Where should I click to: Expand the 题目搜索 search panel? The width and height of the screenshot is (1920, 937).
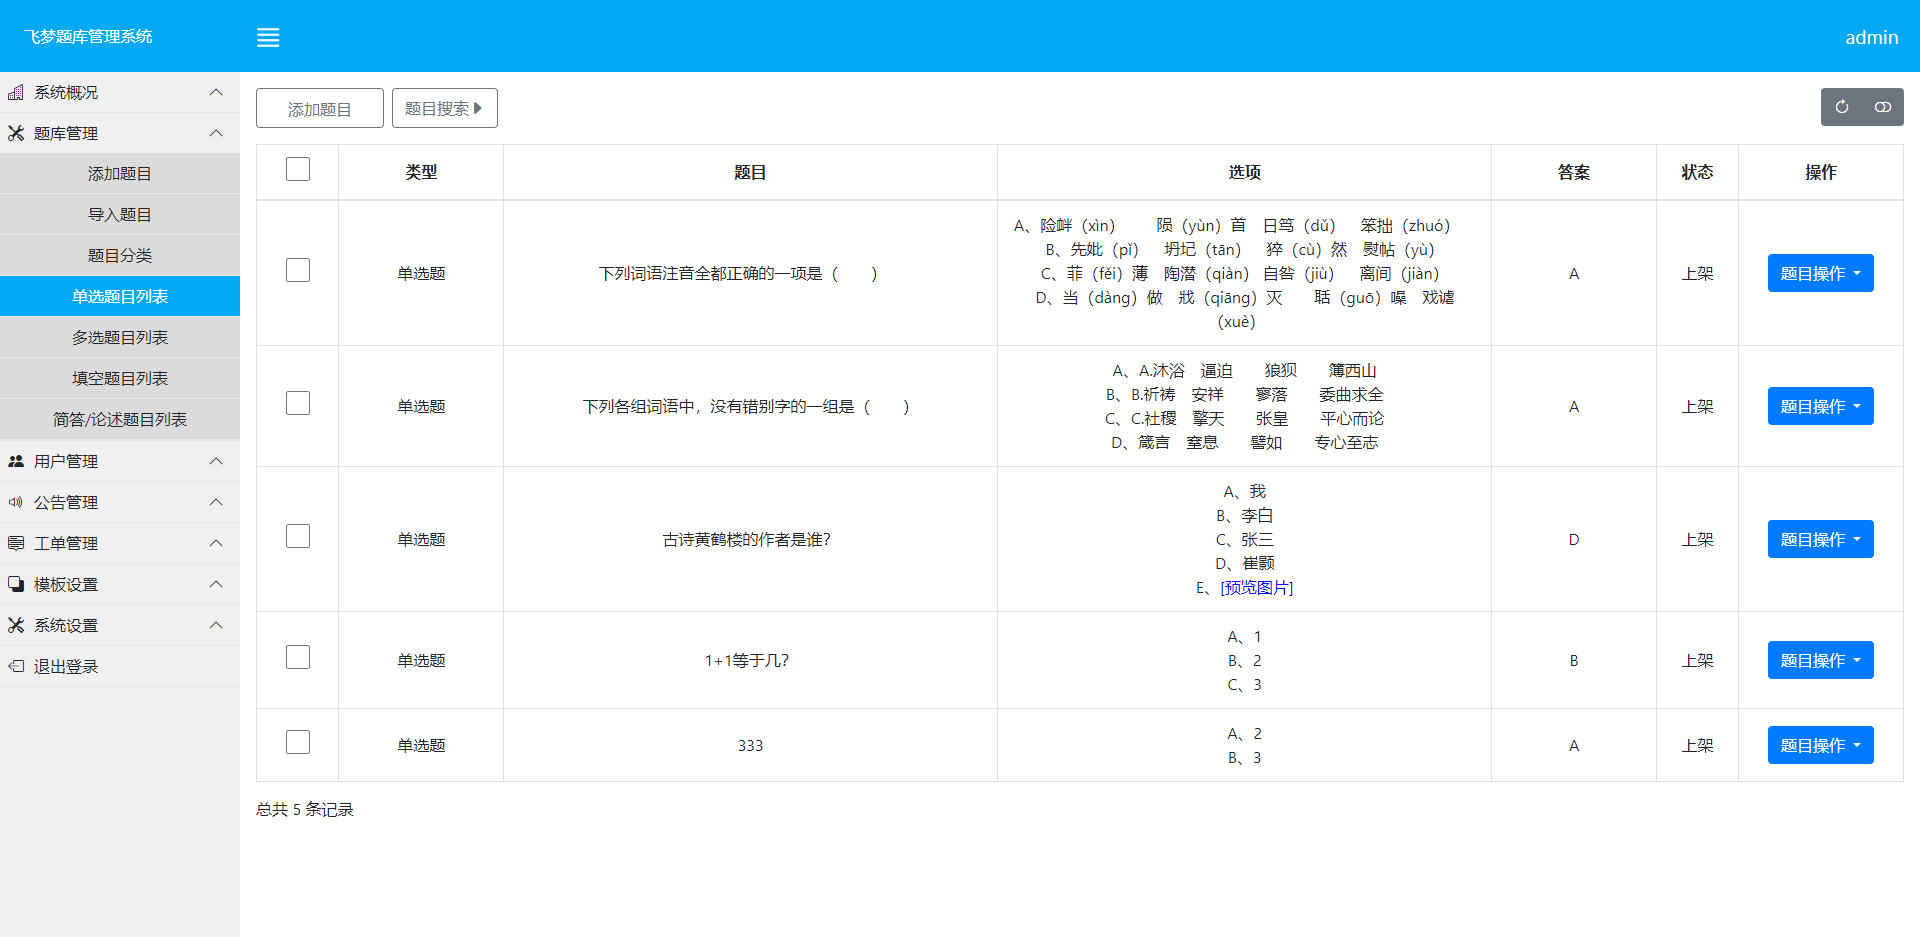[x=444, y=108]
